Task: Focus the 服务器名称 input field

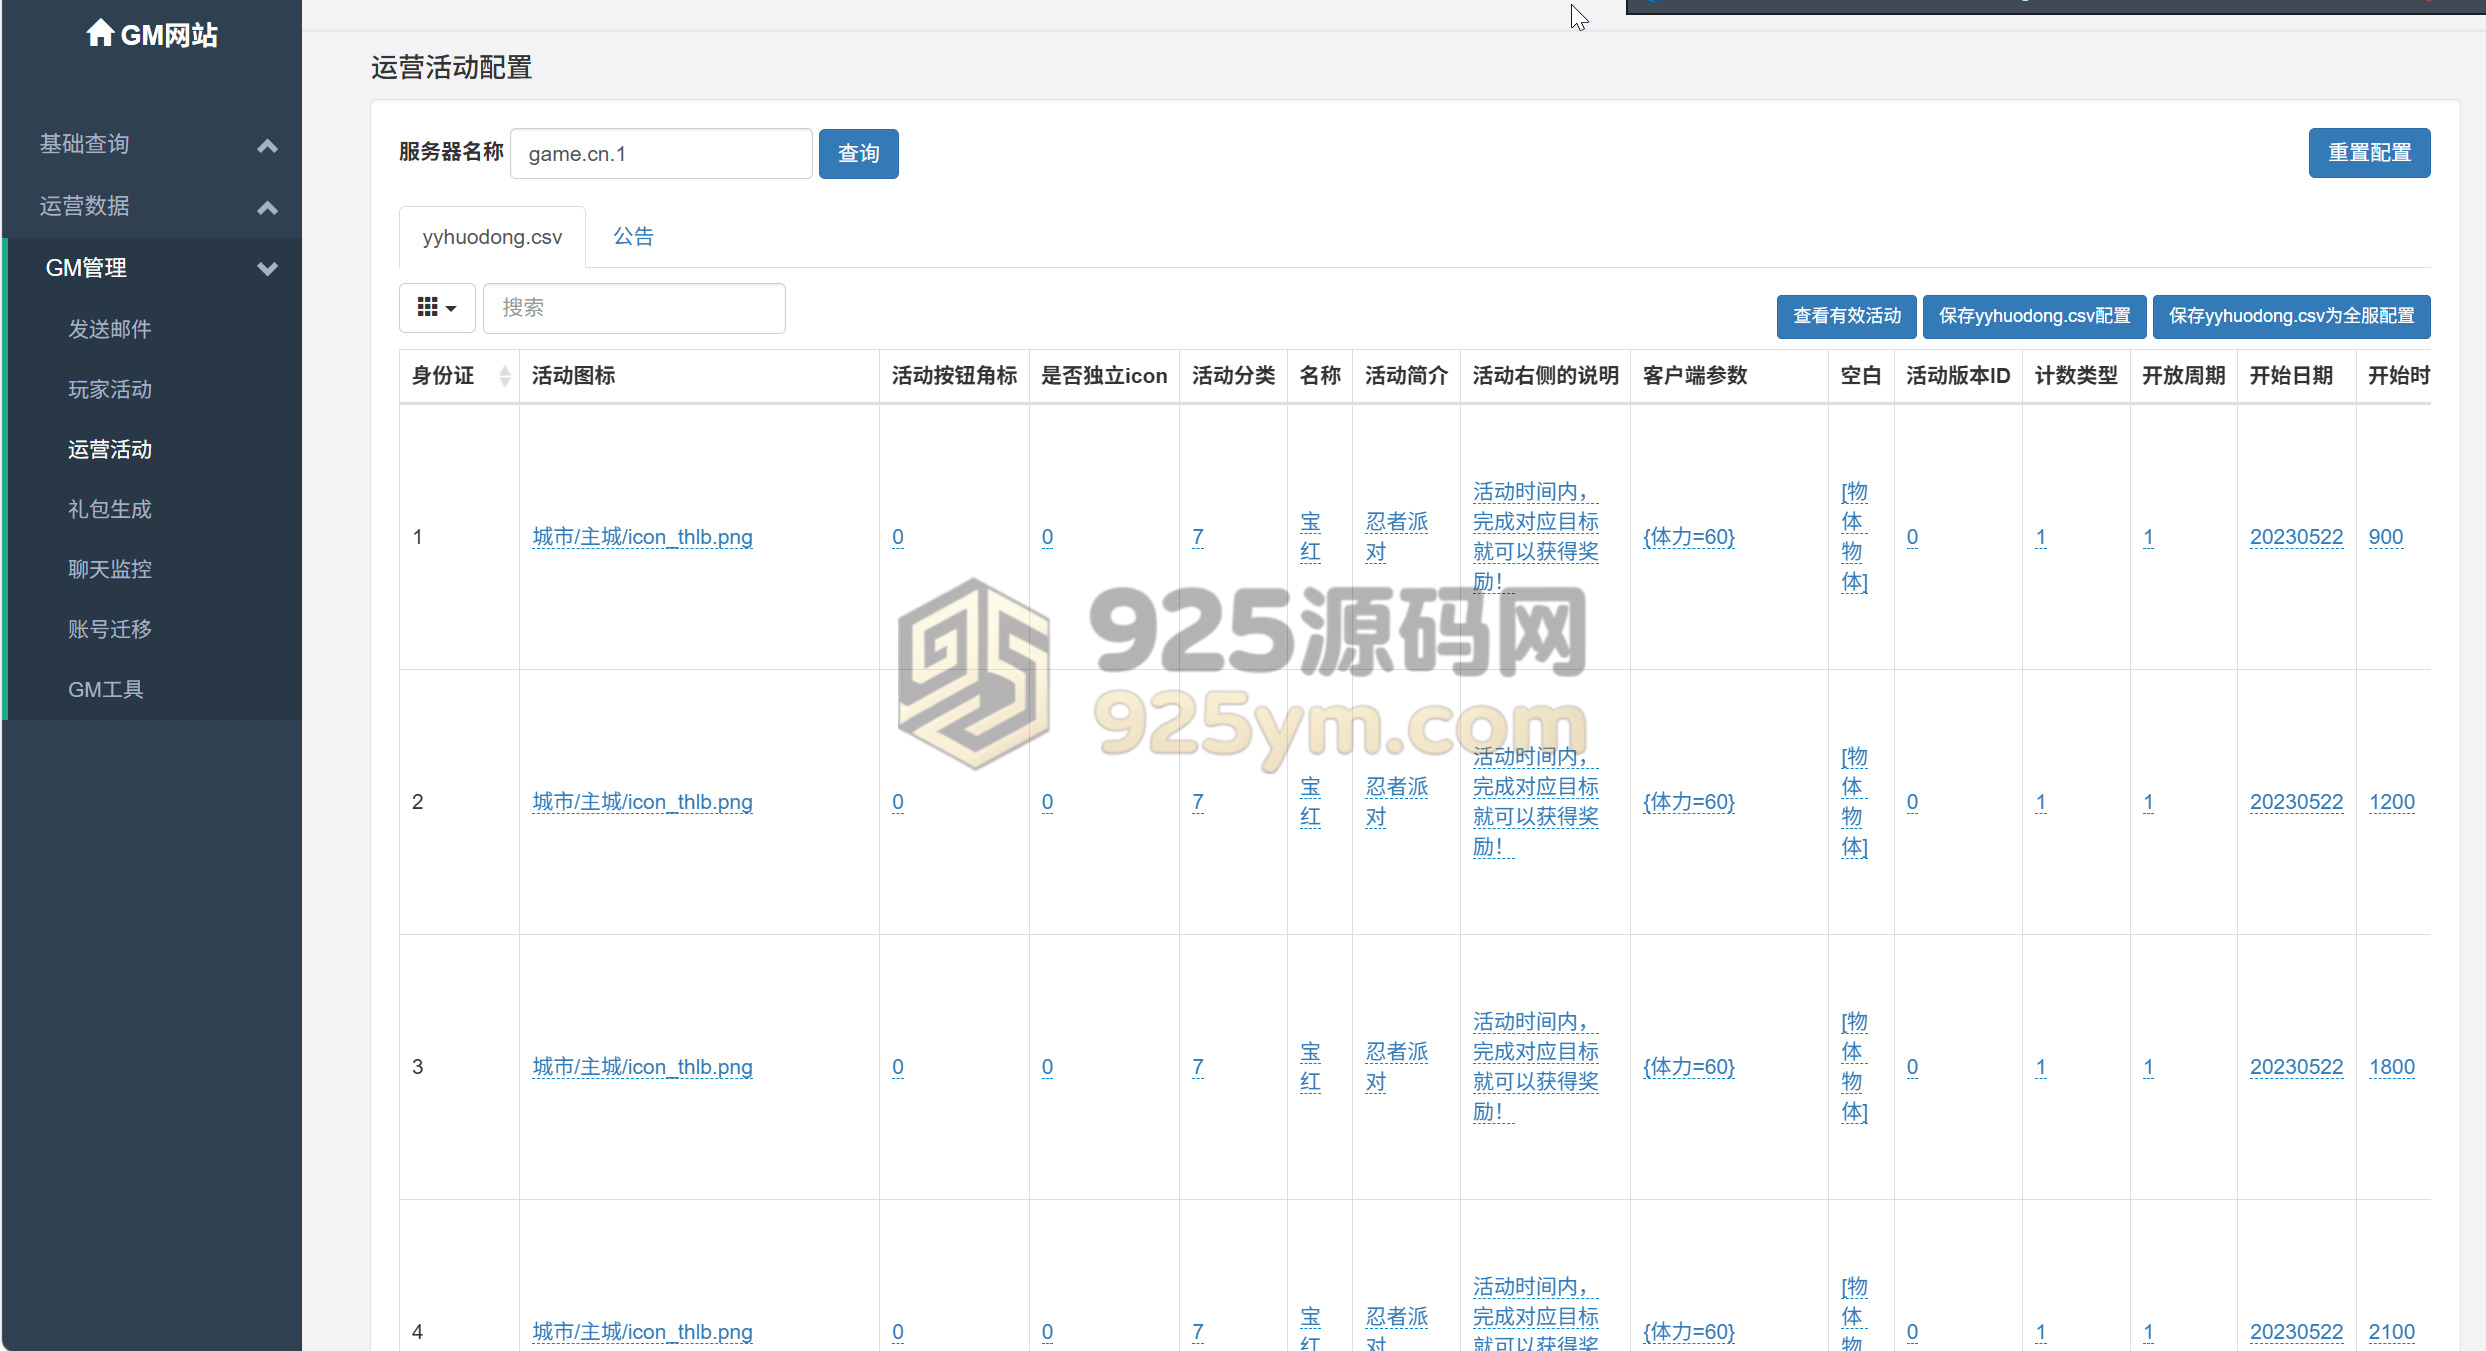Action: (x=661, y=154)
